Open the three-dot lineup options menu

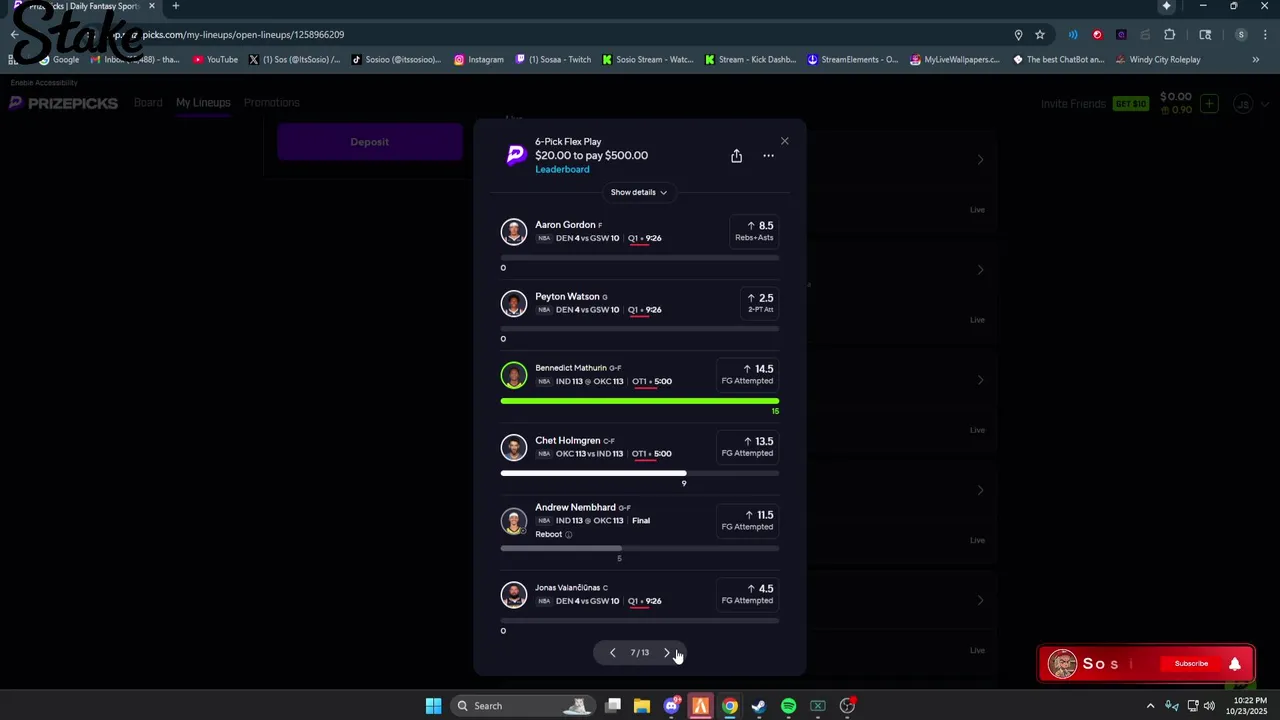coord(768,156)
